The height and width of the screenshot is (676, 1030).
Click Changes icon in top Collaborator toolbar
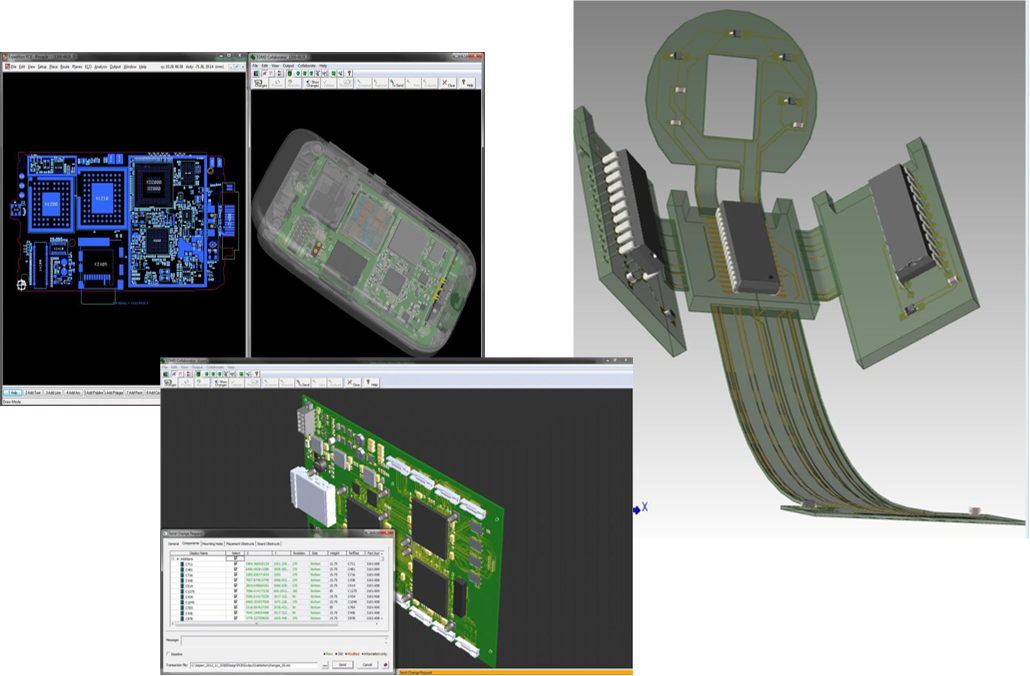pyautogui.click(x=260, y=84)
